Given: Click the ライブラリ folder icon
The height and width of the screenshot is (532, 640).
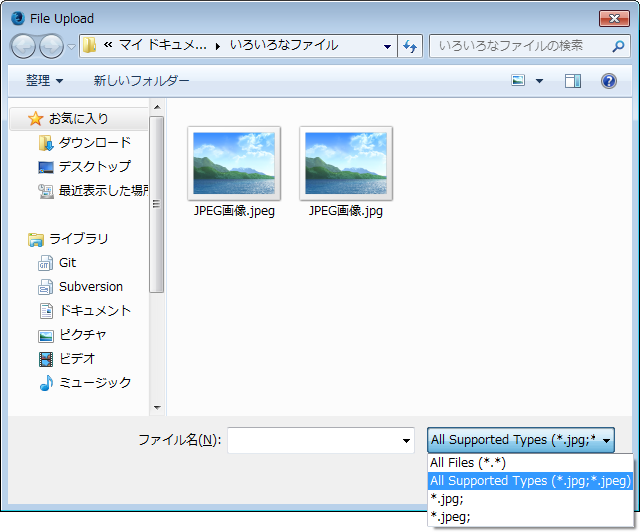Looking at the screenshot, I should [x=36, y=240].
